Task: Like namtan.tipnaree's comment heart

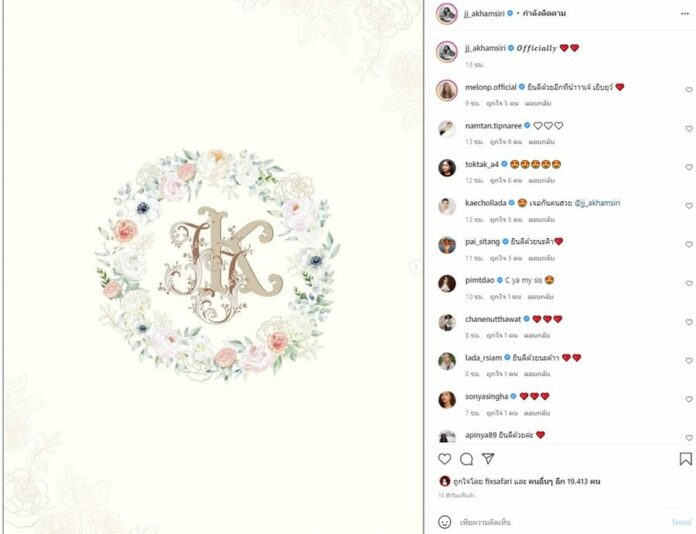Action: pyautogui.click(x=689, y=128)
